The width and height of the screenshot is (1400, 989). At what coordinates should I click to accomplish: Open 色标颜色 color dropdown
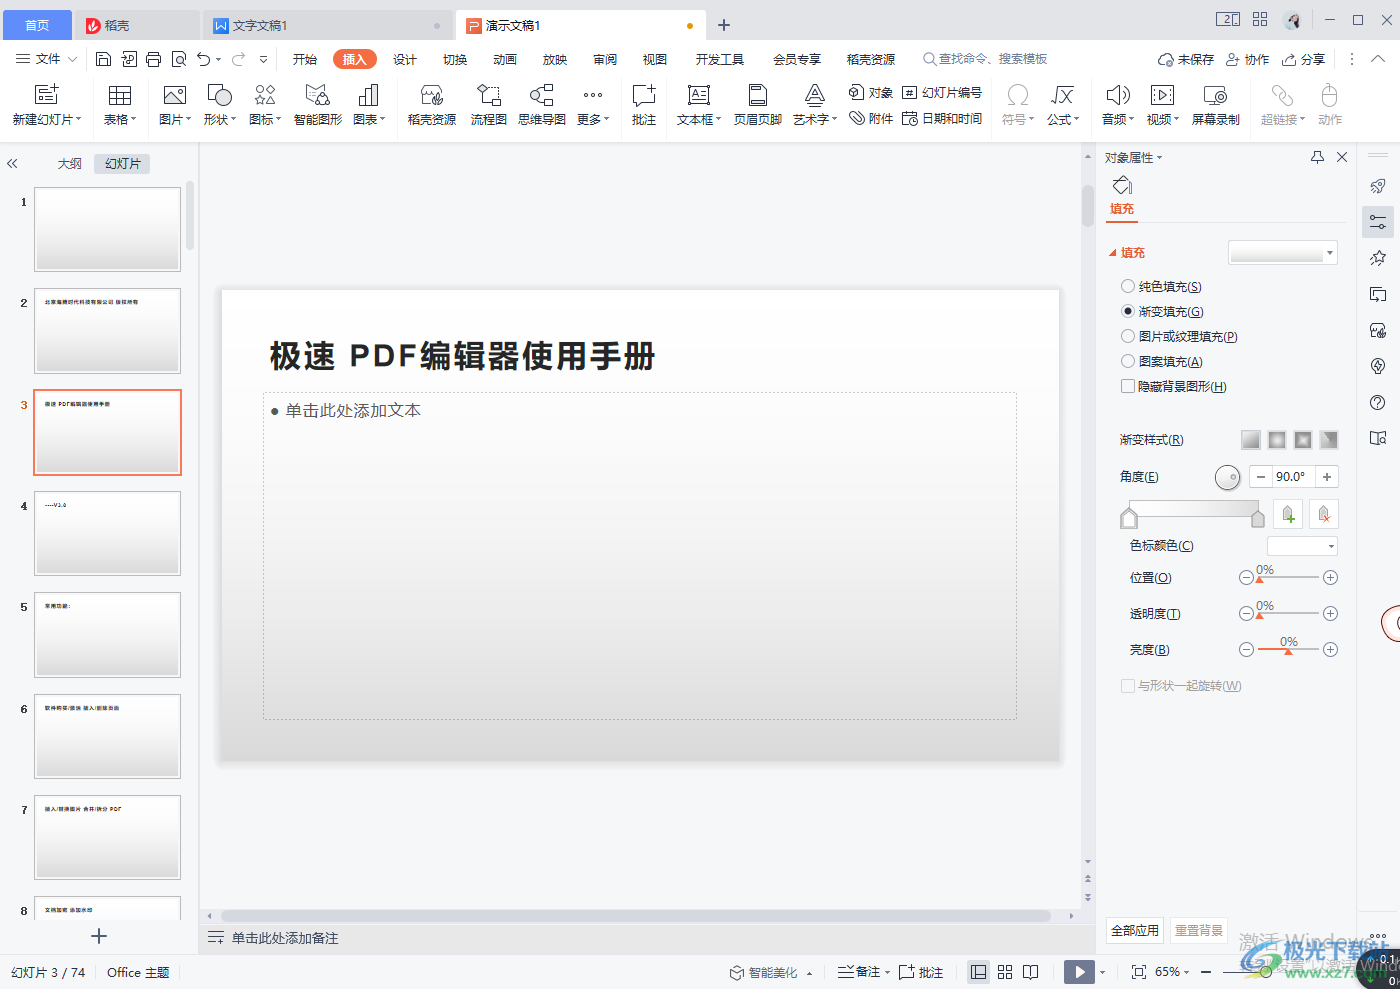[x=1302, y=546]
